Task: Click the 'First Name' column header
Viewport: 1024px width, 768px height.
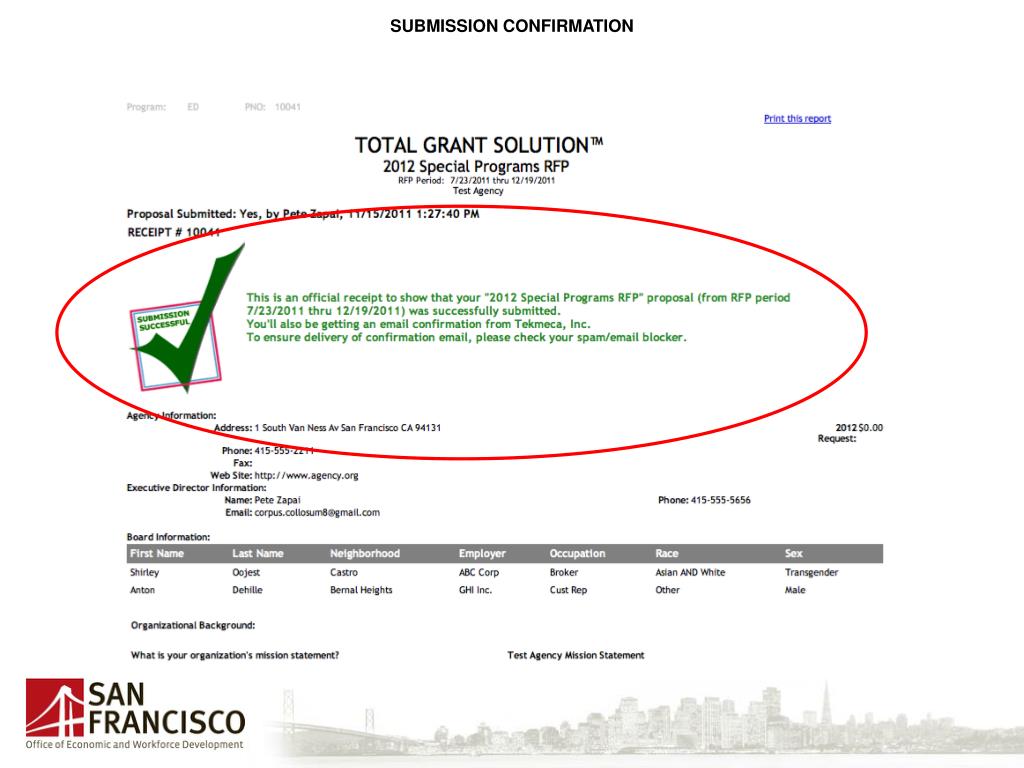Action: pos(157,553)
